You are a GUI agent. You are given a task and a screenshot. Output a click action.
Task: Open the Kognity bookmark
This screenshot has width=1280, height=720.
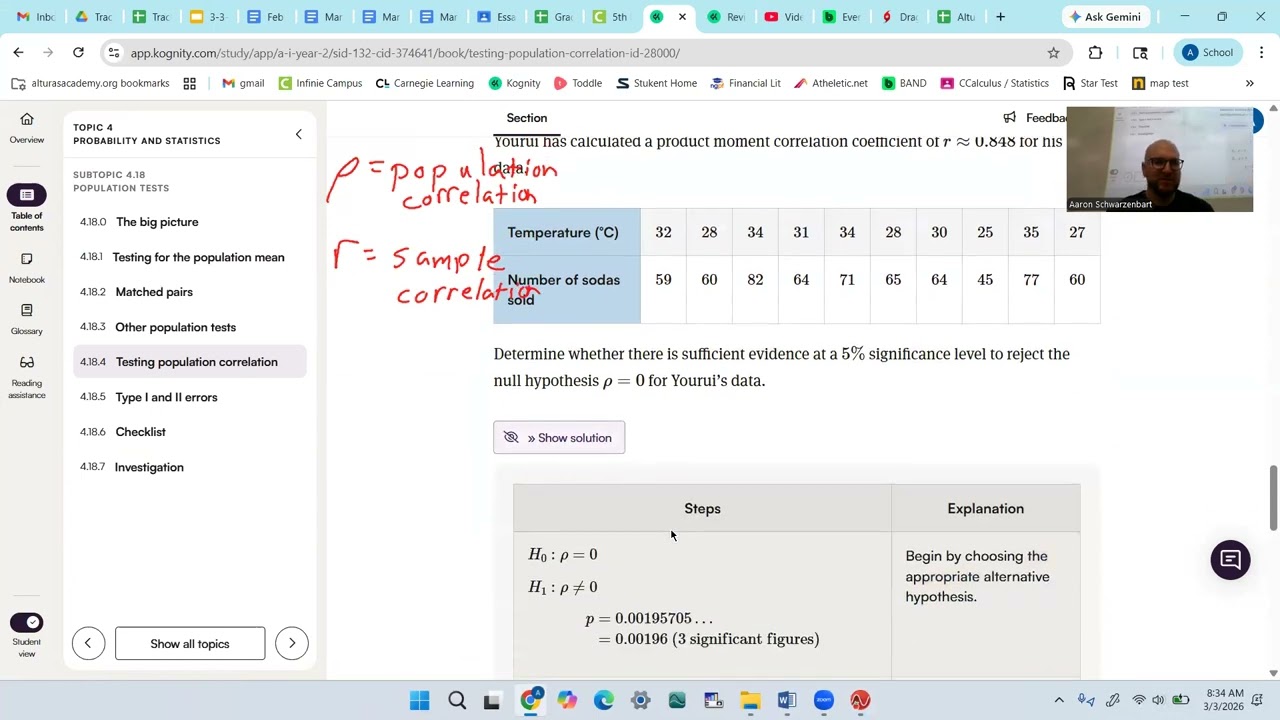pyautogui.click(x=514, y=83)
